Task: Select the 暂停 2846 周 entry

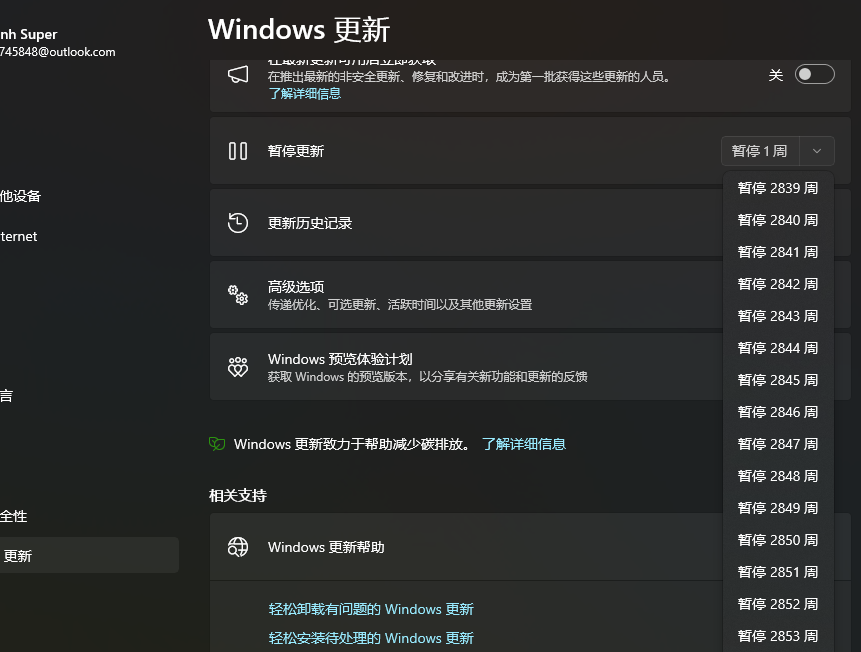Action: 778,412
